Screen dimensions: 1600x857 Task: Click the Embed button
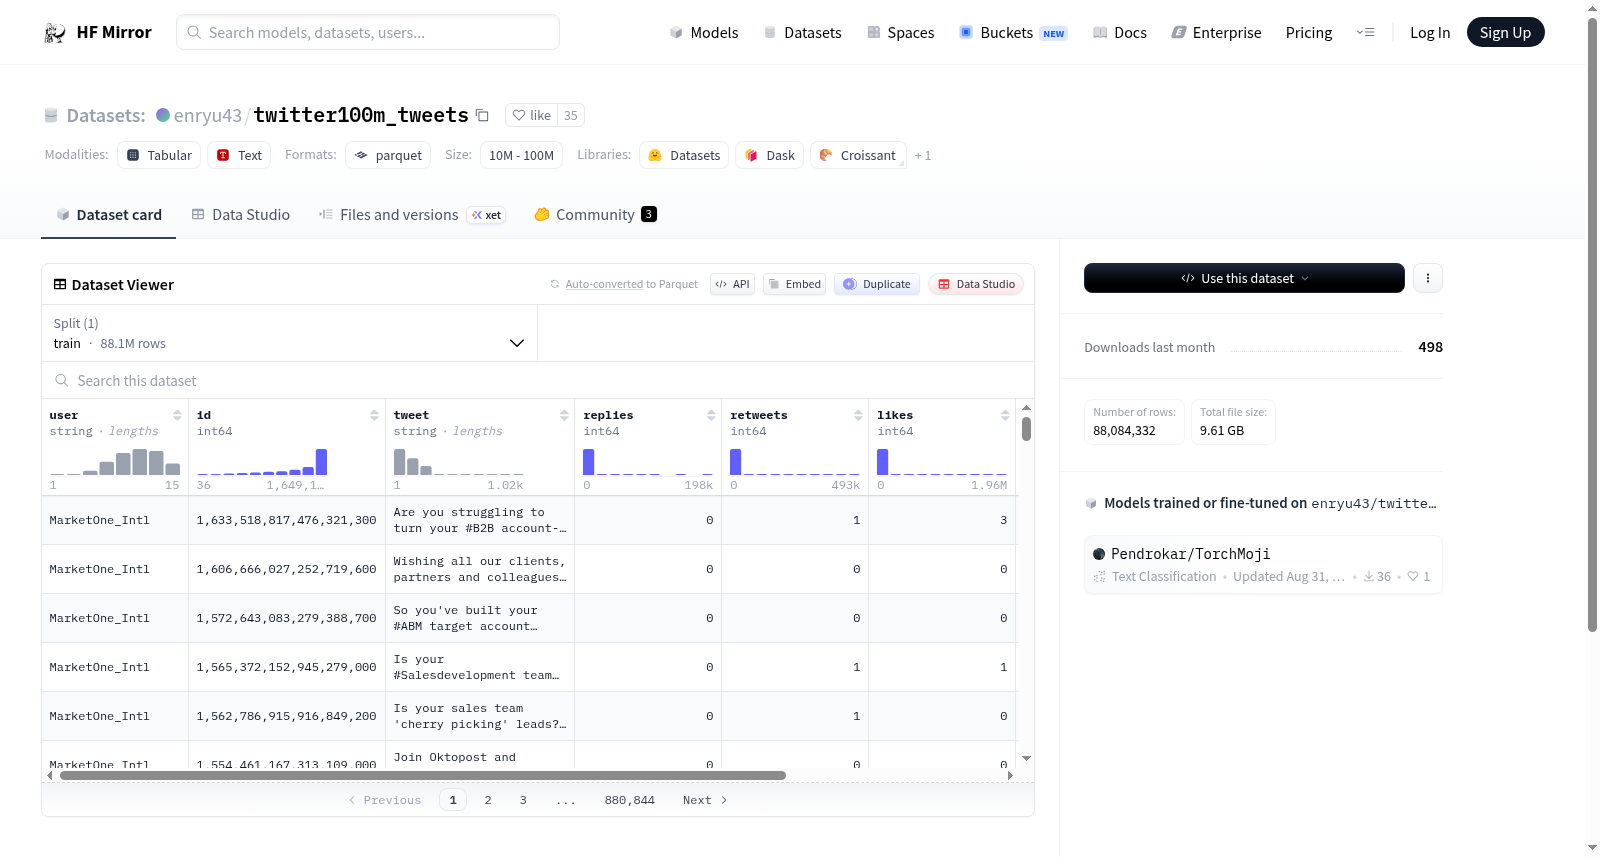[x=795, y=284]
